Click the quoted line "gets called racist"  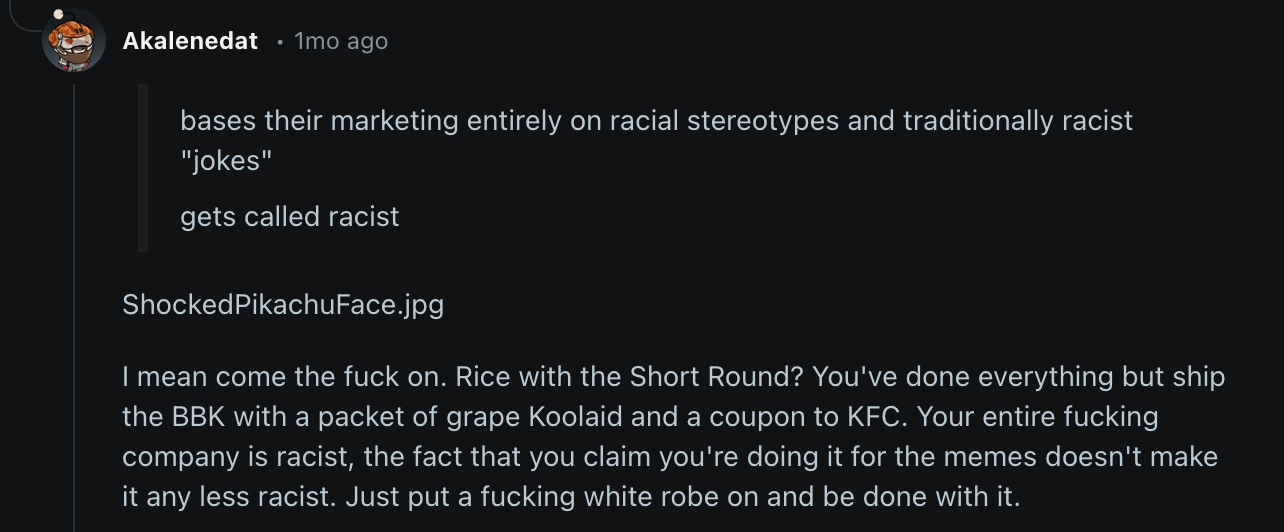point(290,216)
